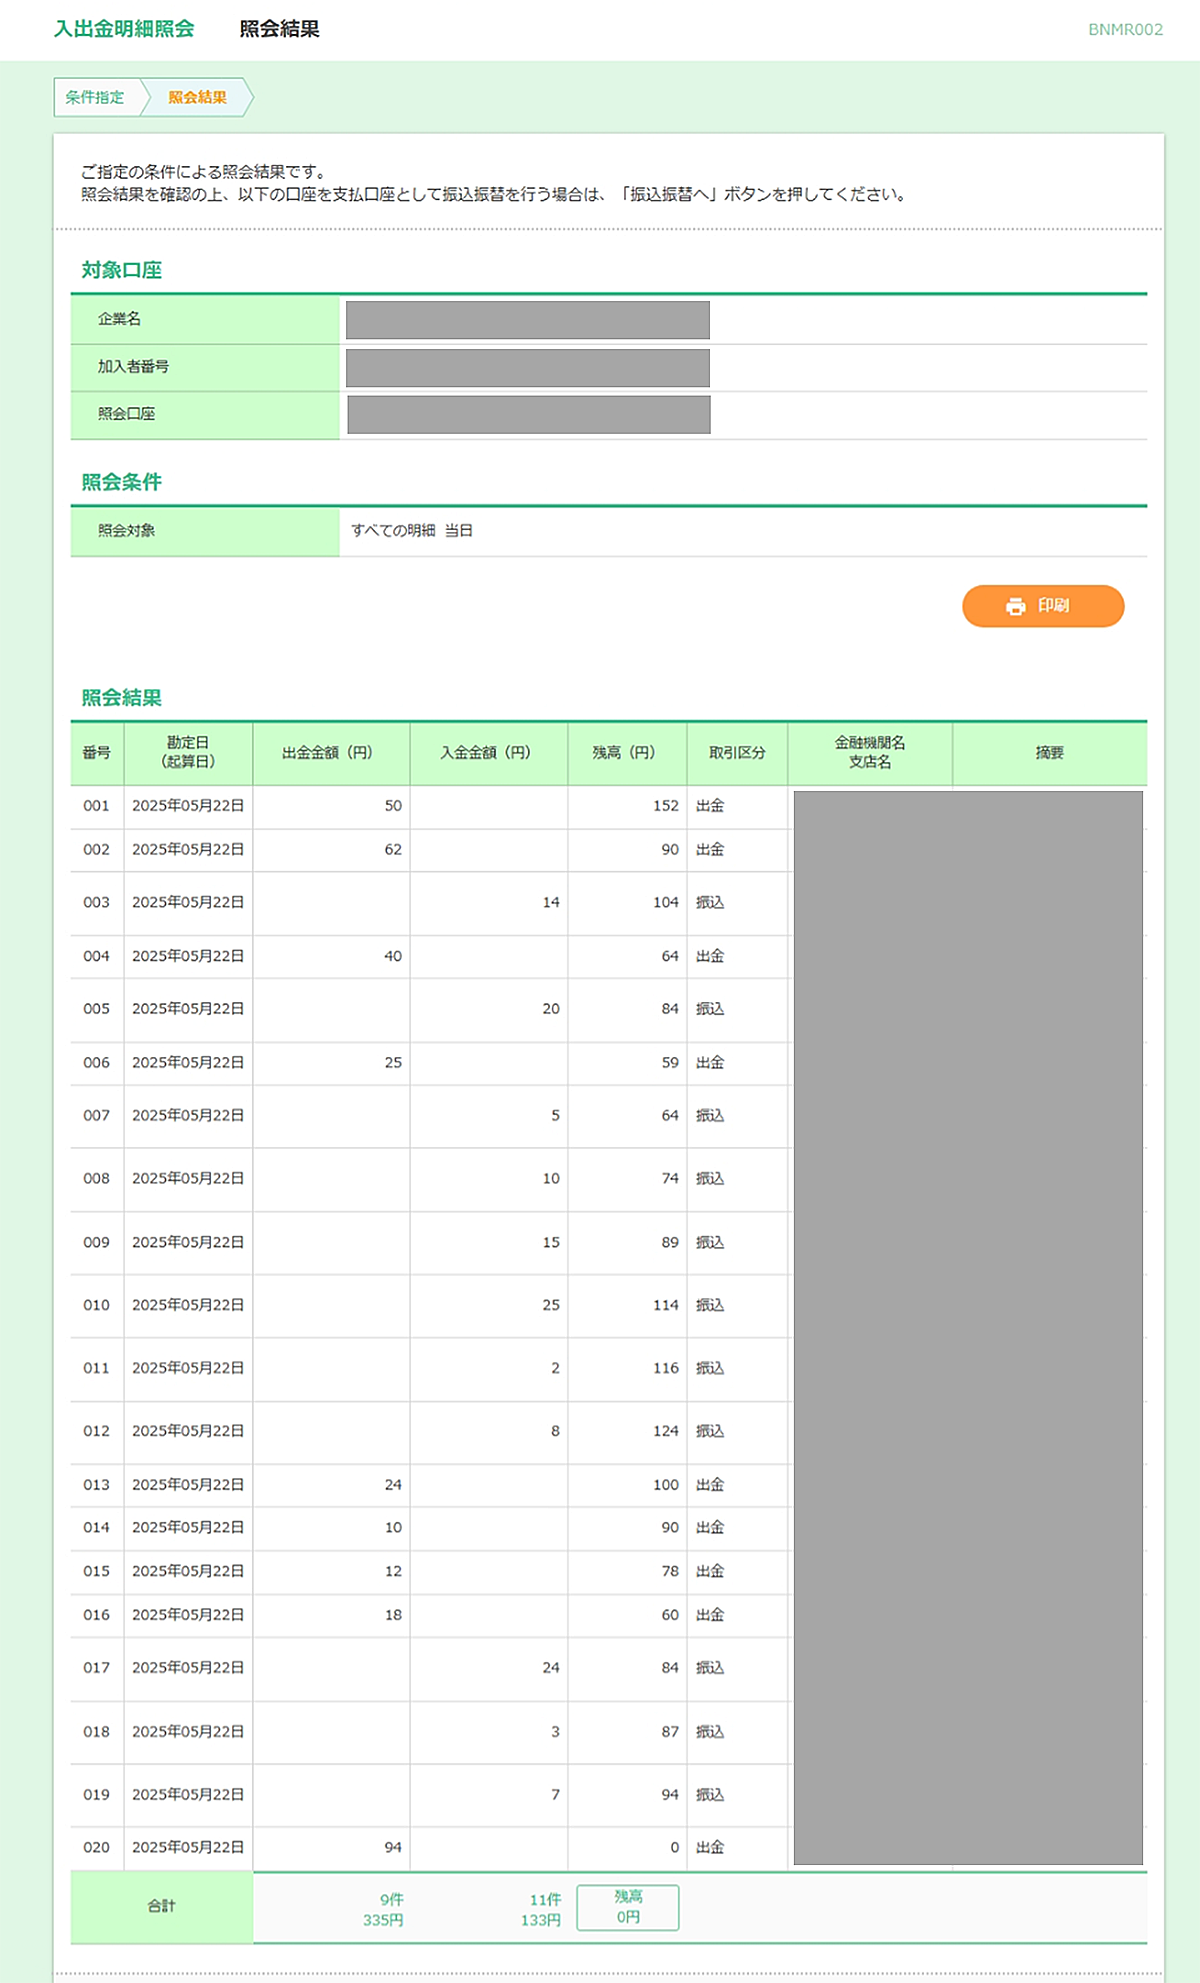Click the 取引区分 column header

coord(737,753)
